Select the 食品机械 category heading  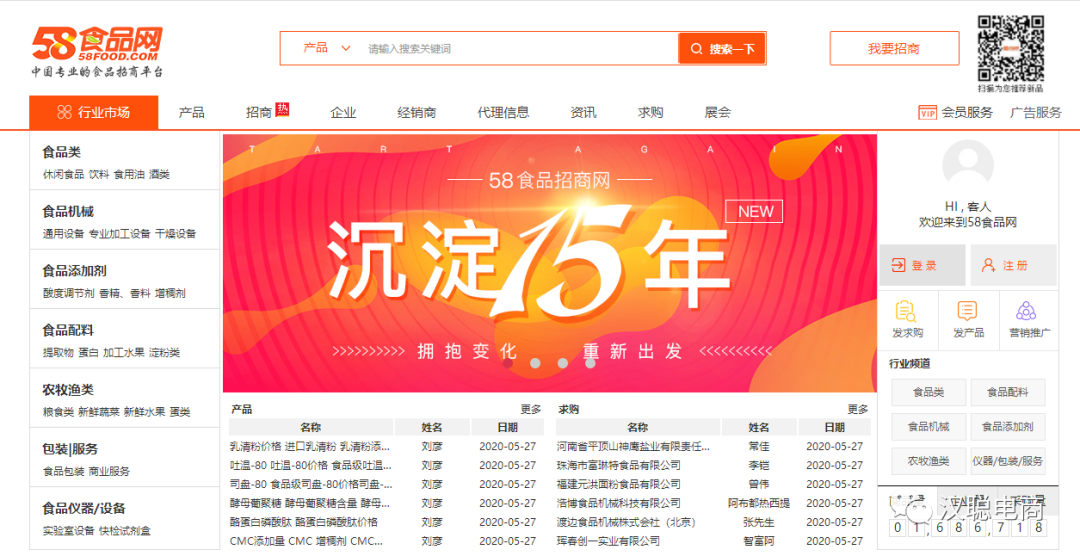pyautogui.click(x=68, y=212)
